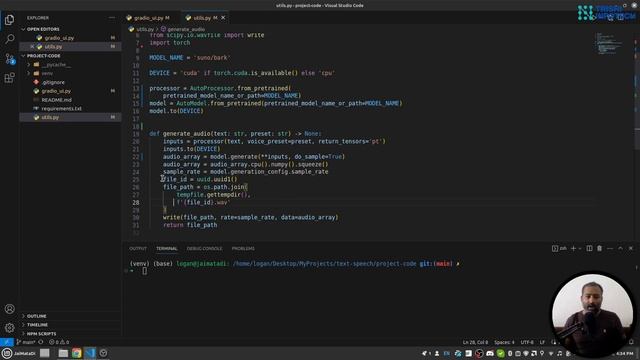Expand the __pycache__ folder

56,64
